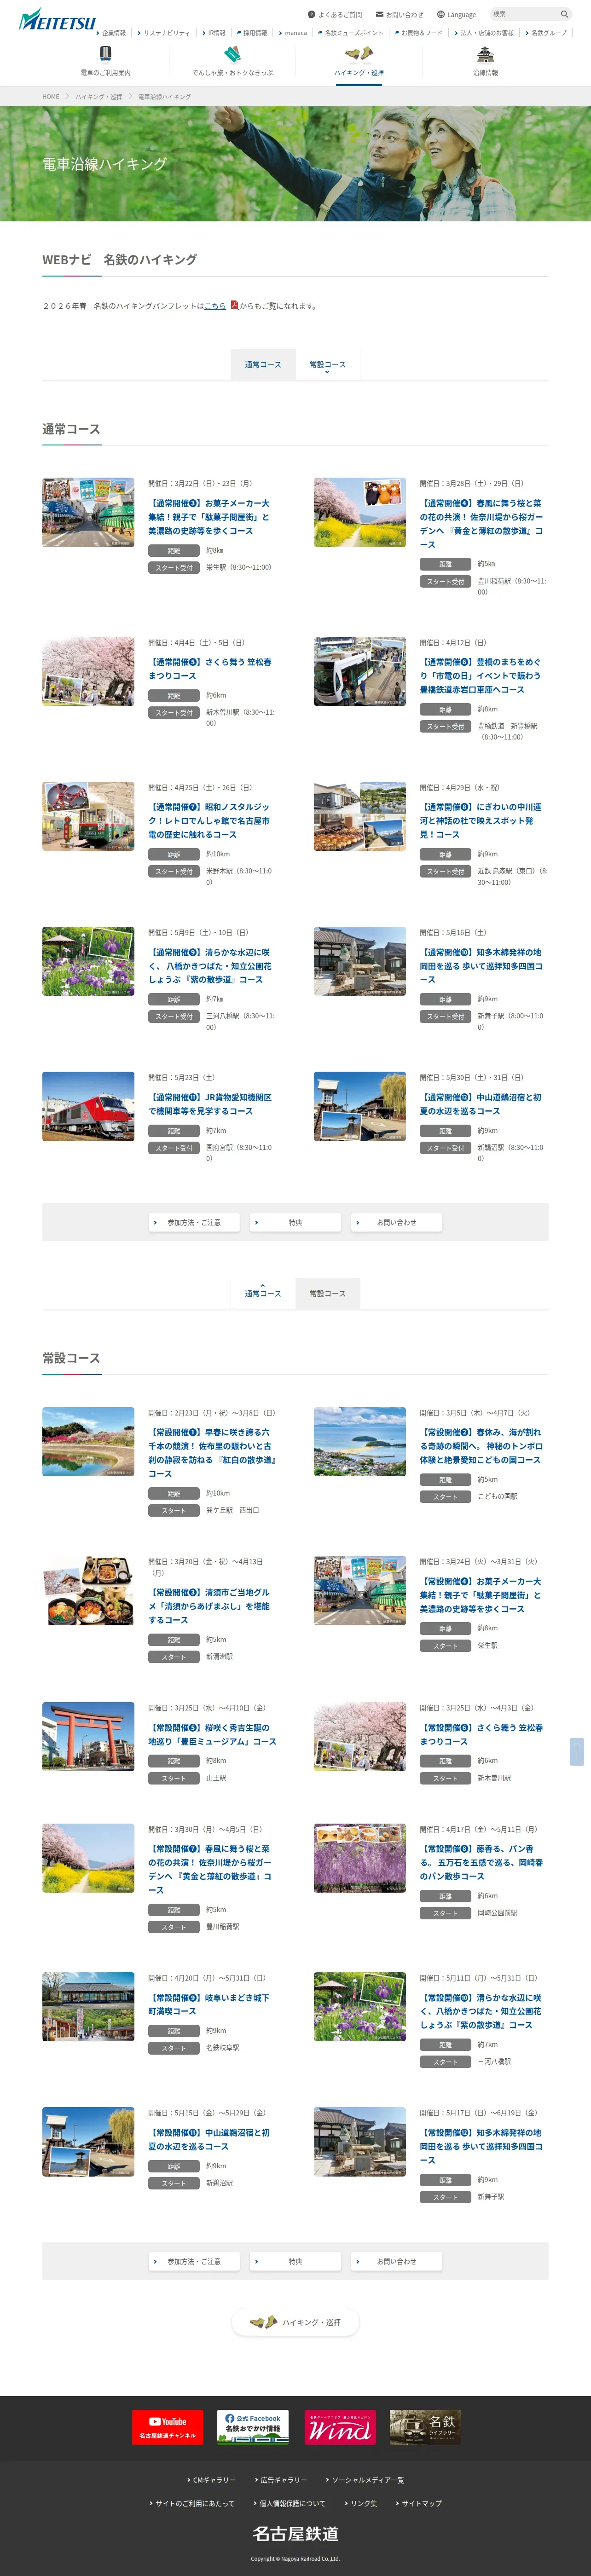
Task: Open YouTube 名古屋鉄道チャンネル banner
Action: (x=167, y=2427)
